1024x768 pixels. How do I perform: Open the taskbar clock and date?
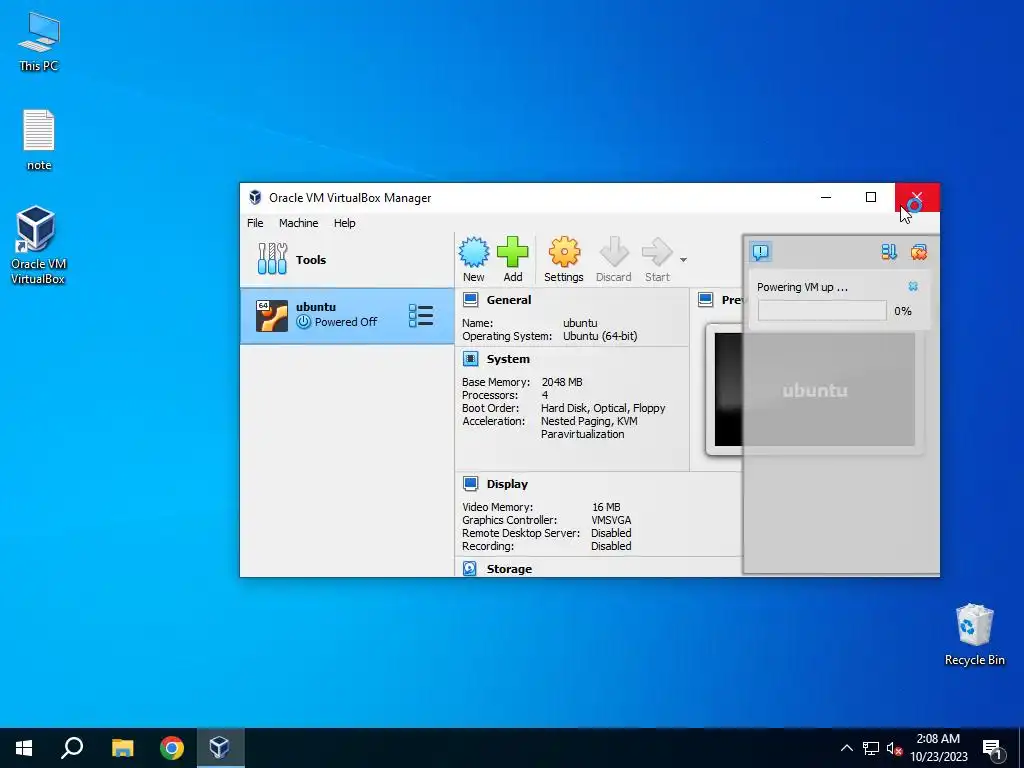[938, 748]
